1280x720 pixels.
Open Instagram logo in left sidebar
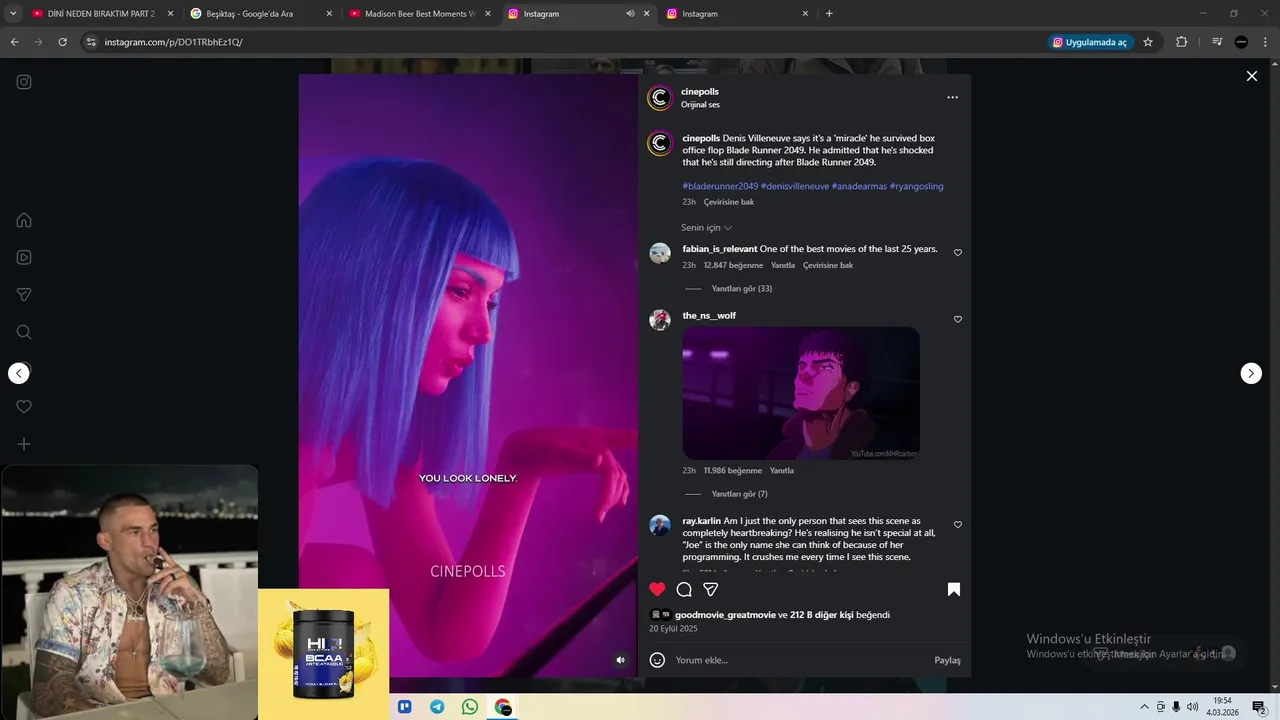click(x=24, y=82)
